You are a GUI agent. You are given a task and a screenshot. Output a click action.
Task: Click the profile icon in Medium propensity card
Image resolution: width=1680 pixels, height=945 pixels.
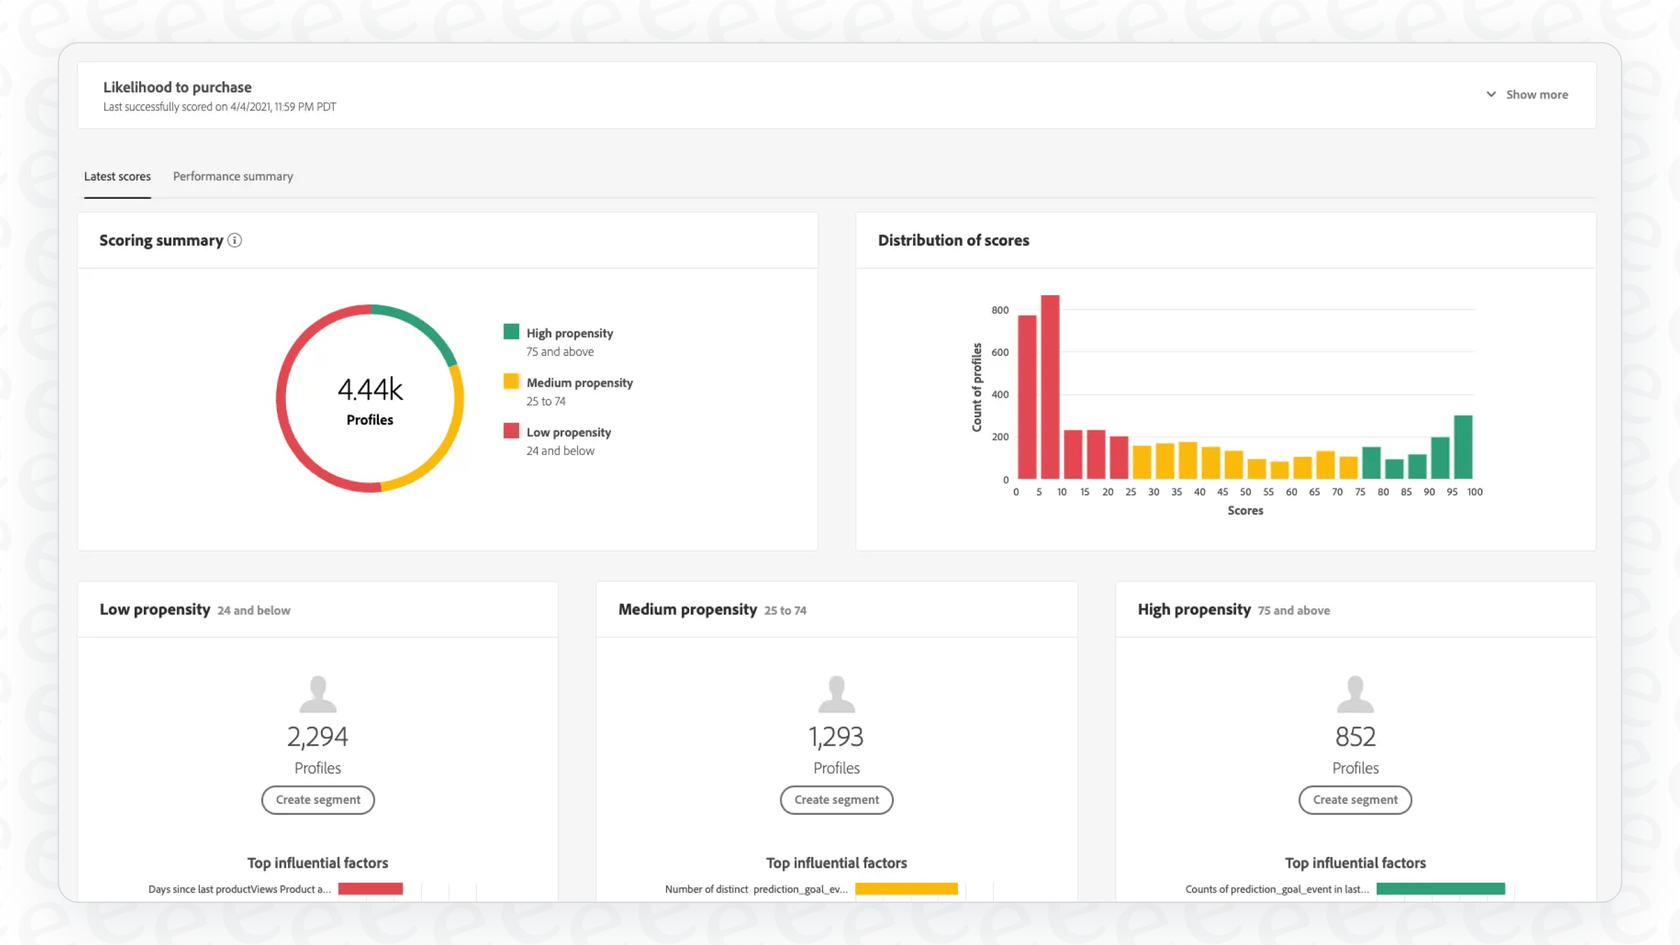pyautogui.click(x=836, y=692)
